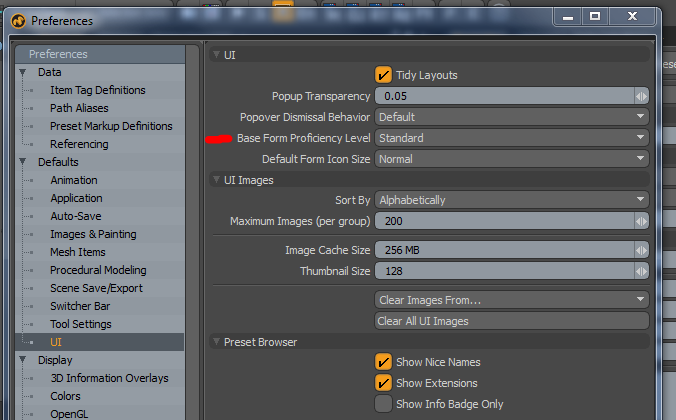Select Switcher Bar preferences

(x=80, y=306)
